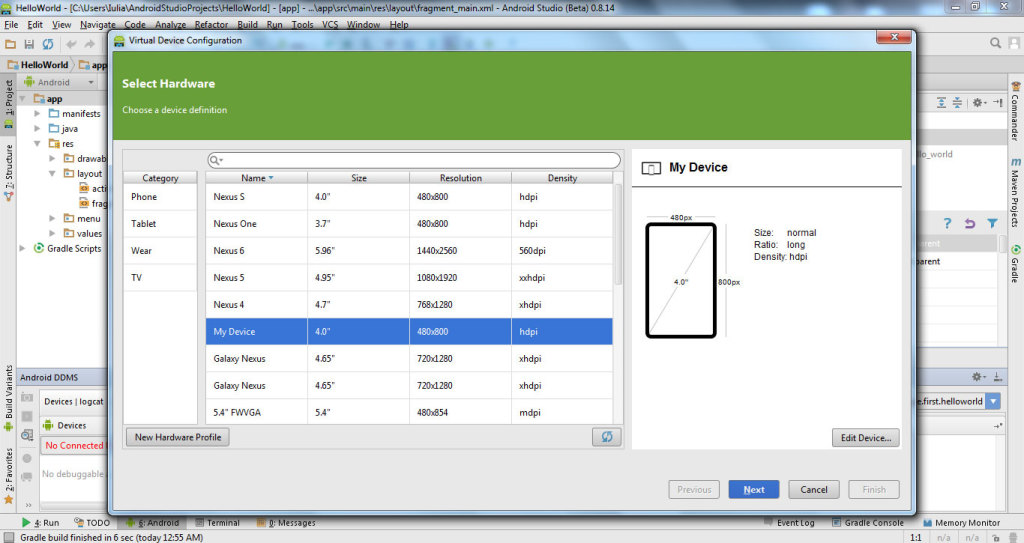Image resolution: width=1024 pixels, height=543 pixels.
Task: Select the Nexus 5 device row
Action: (x=409, y=278)
